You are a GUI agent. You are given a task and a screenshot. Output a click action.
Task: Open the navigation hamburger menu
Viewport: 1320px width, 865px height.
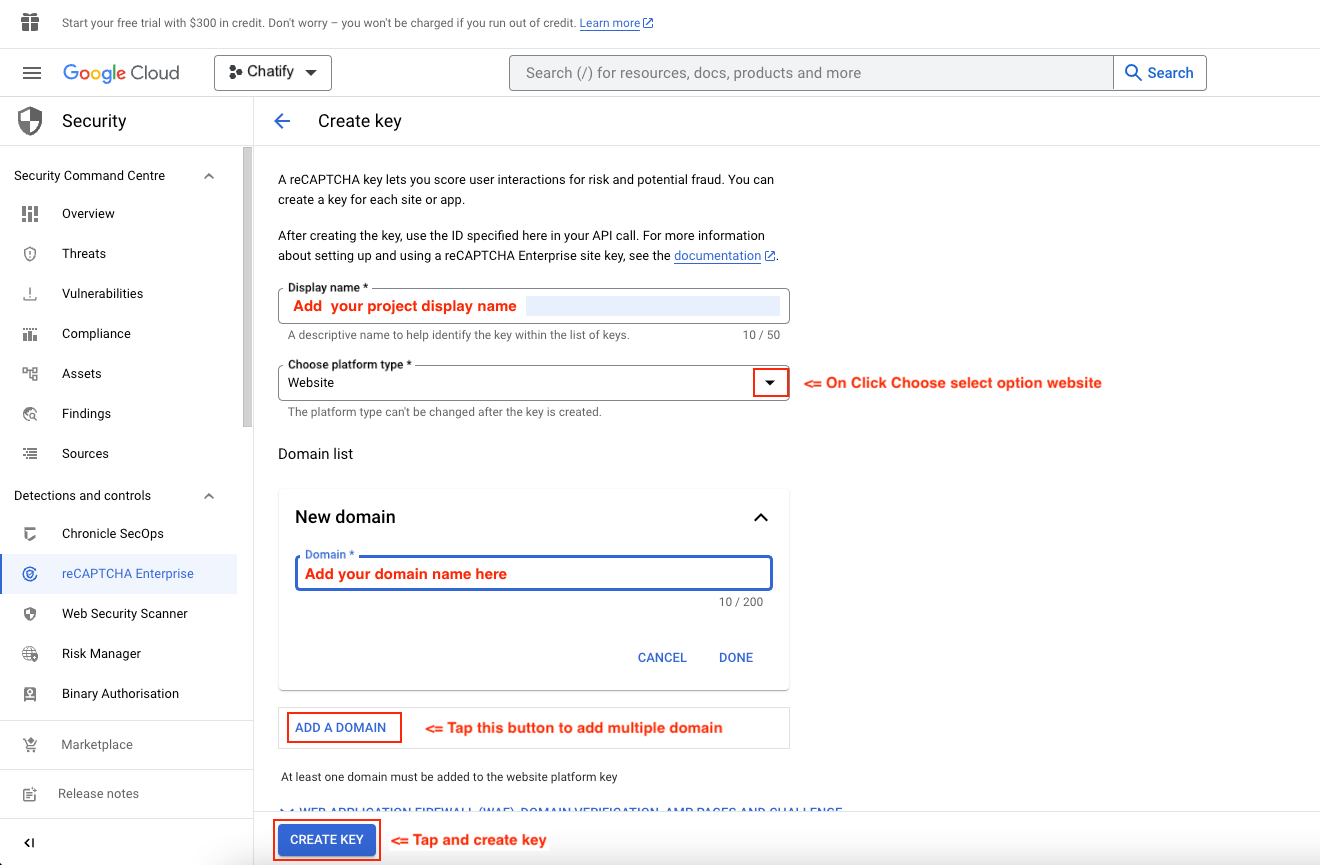(31, 72)
